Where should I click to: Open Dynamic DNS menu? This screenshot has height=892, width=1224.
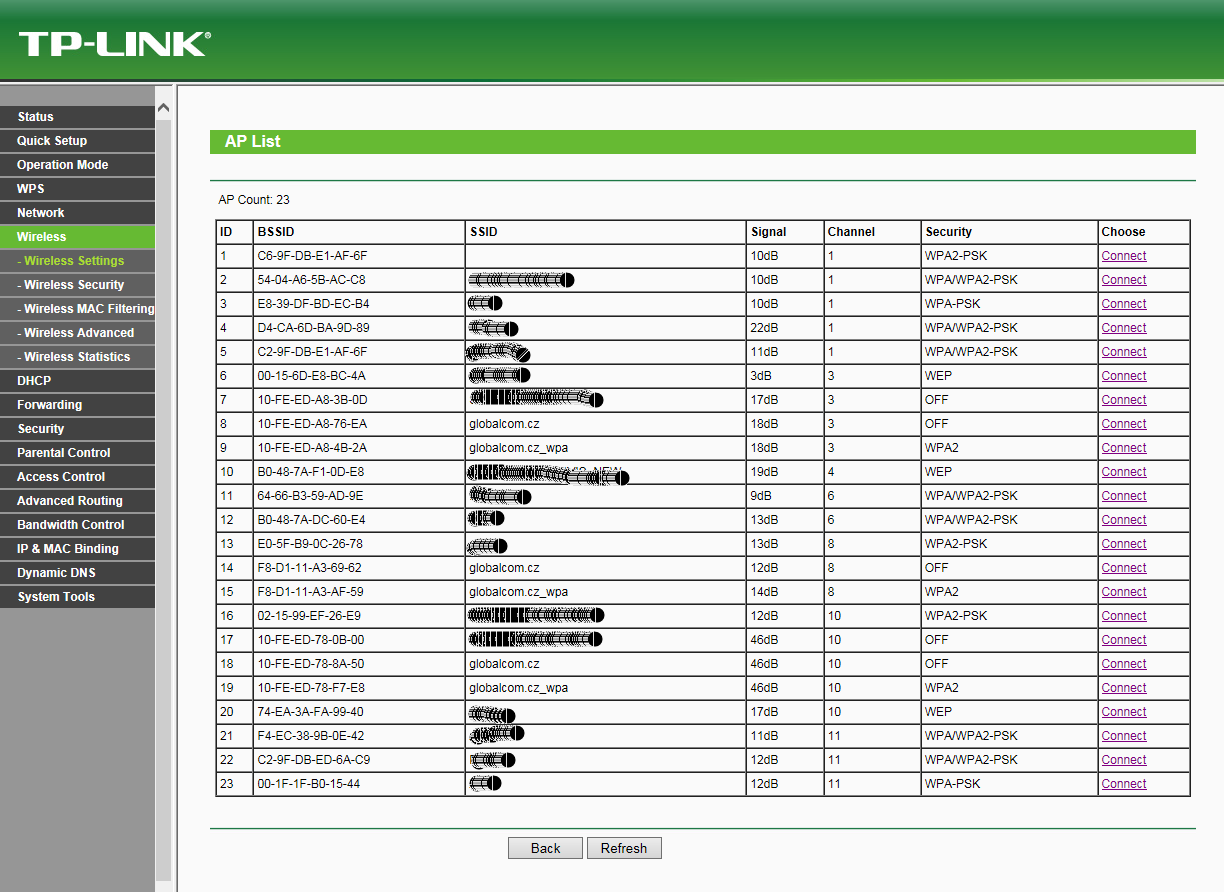(x=77, y=573)
